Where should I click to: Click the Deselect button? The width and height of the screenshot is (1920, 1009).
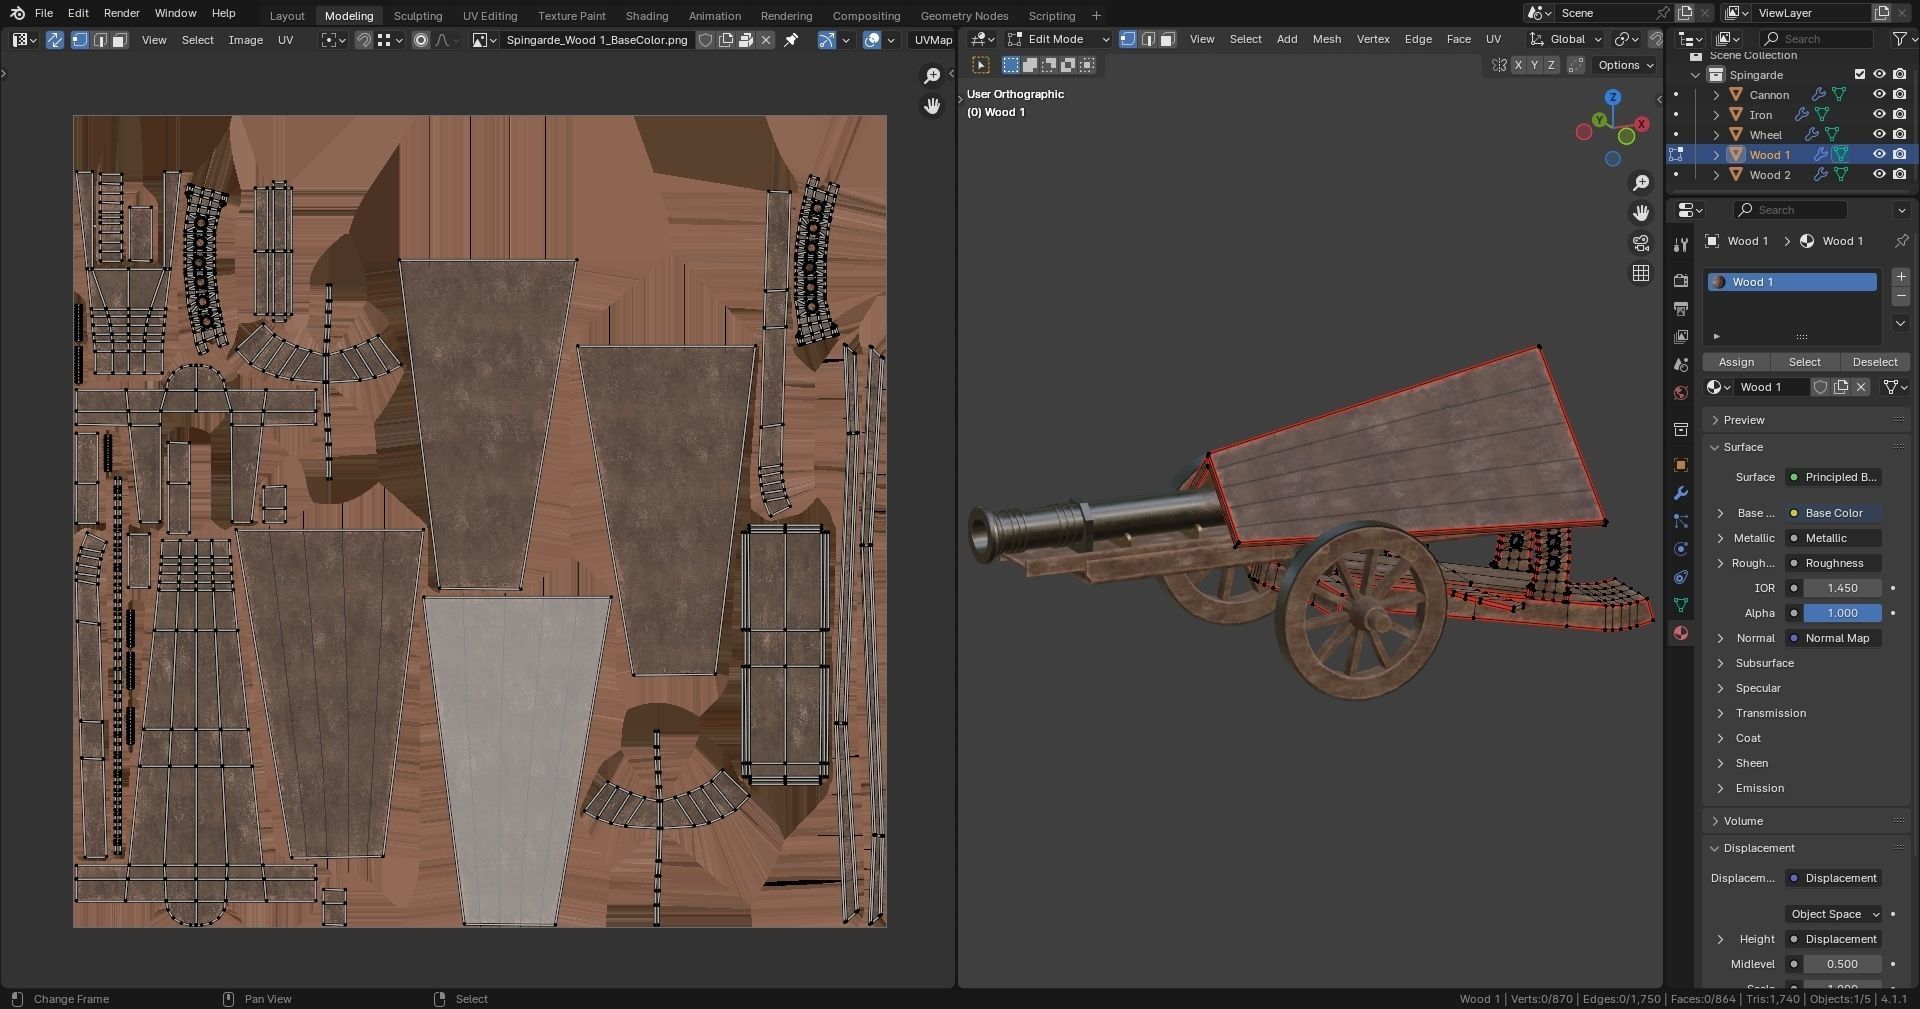pyautogui.click(x=1875, y=362)
